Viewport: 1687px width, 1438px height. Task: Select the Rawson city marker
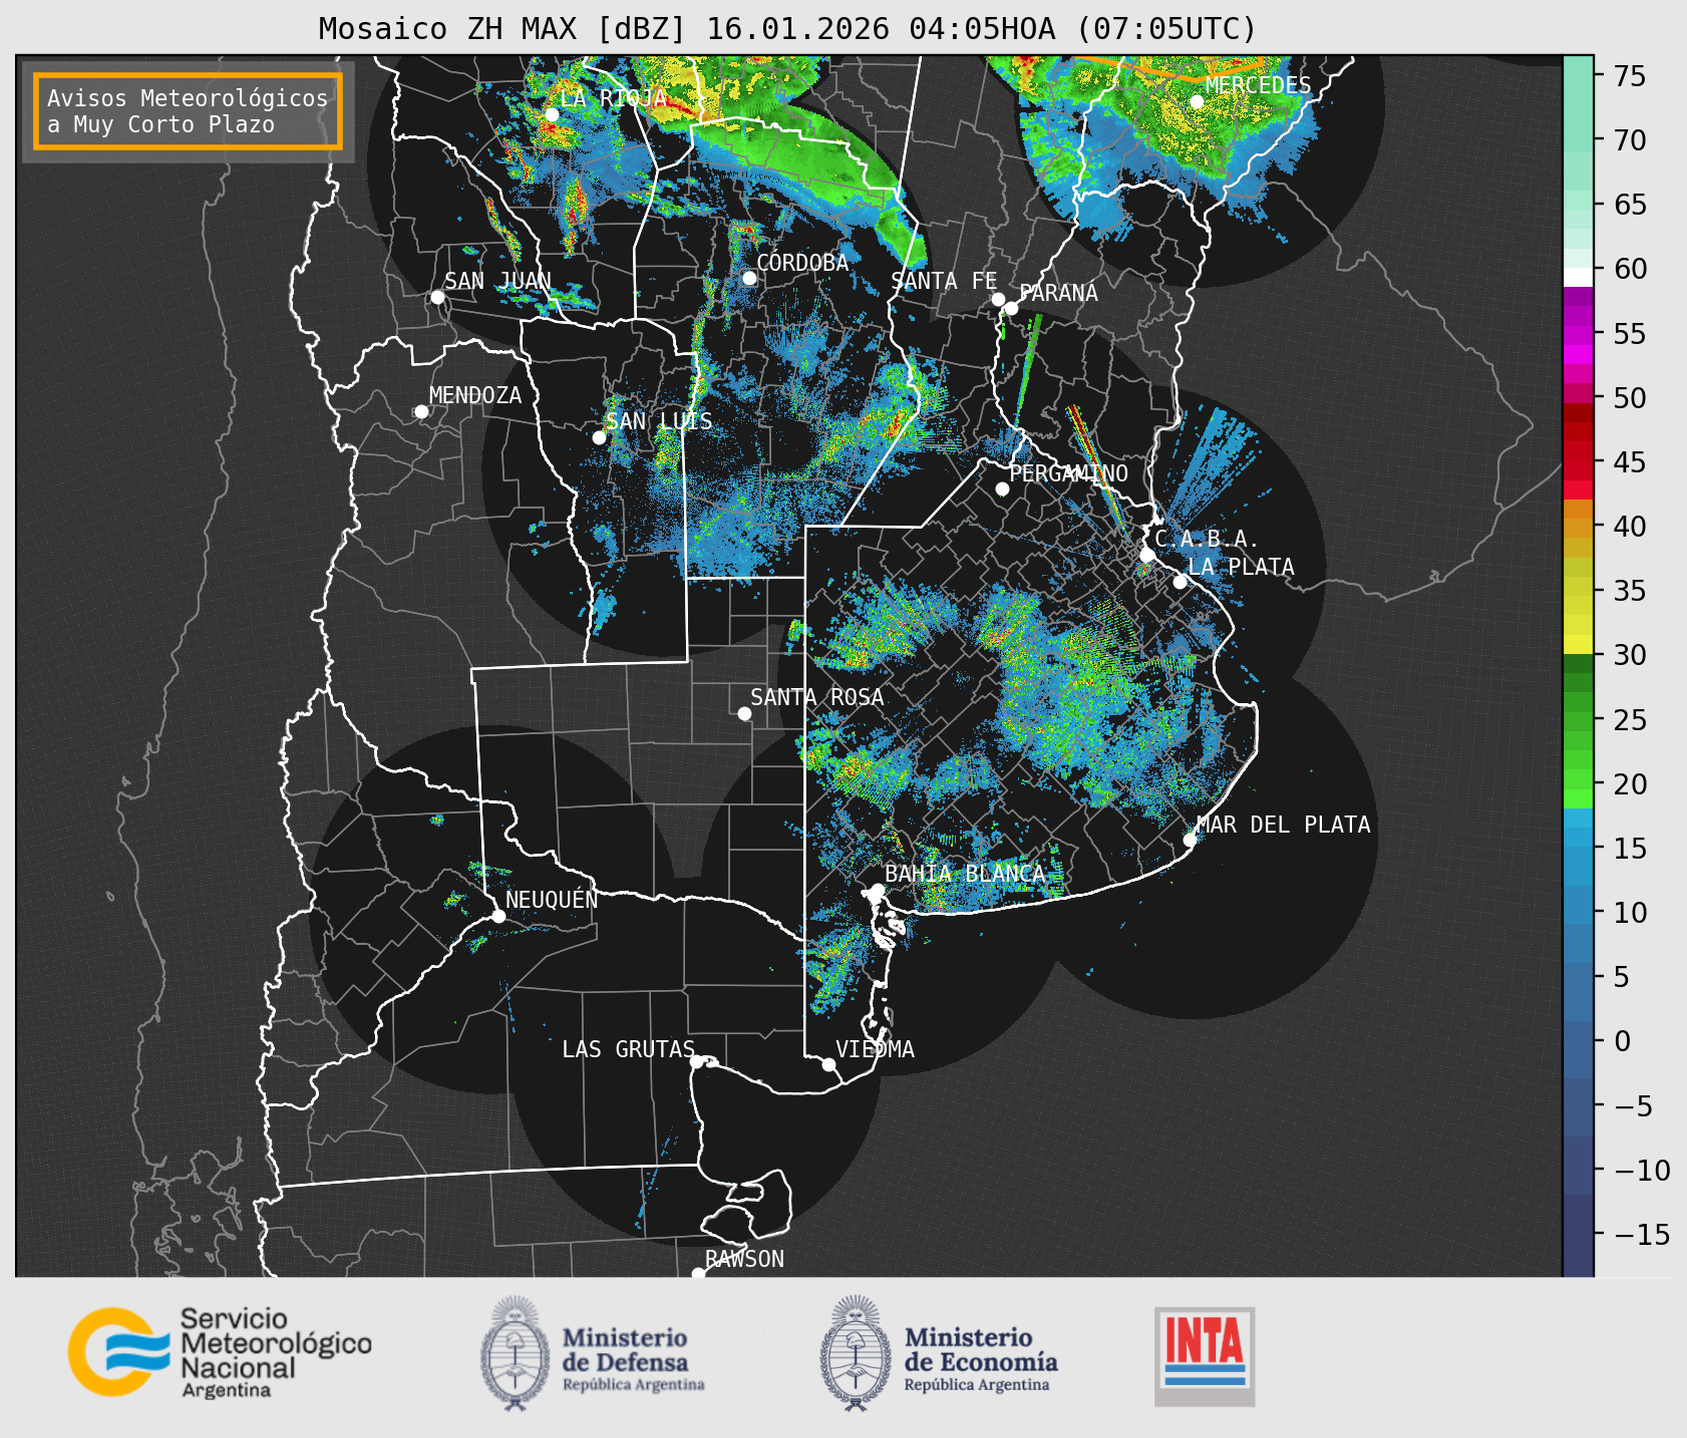(698, 1274)
